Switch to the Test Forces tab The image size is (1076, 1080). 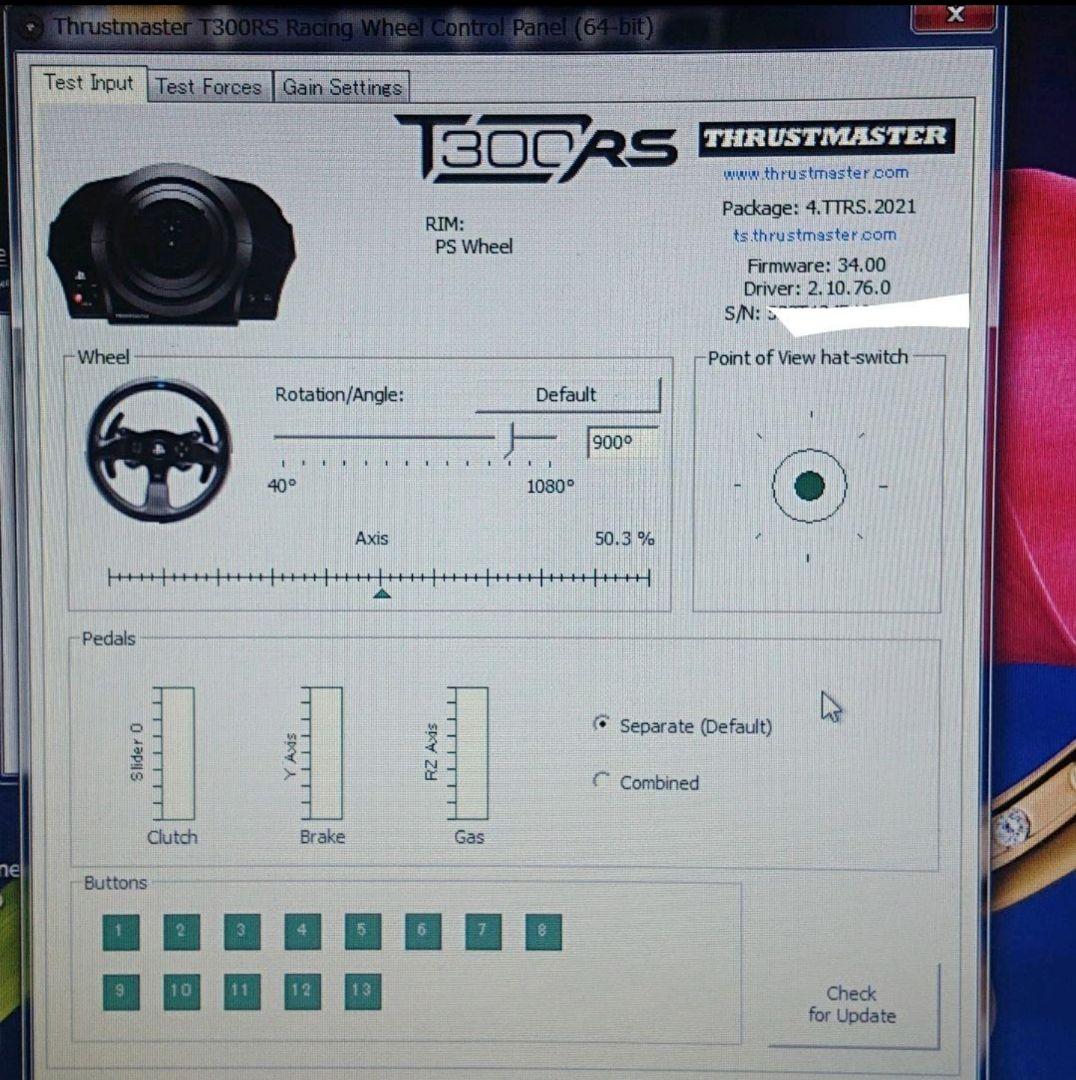[x=209, y=86]
